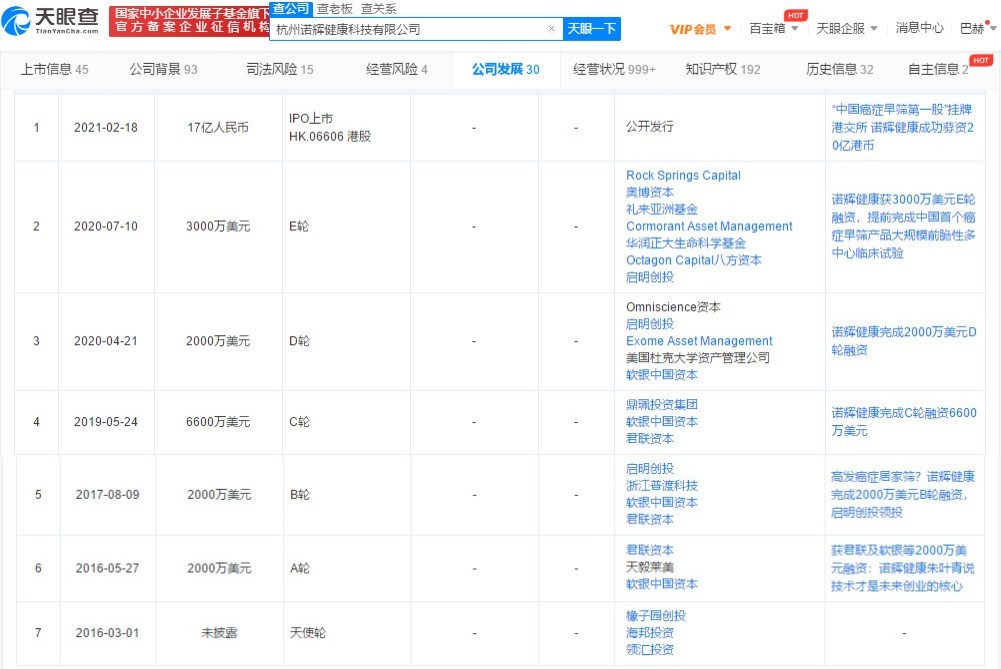Screen dimensions: 1001x669
Task: Clear the search box with the X icon
Action: [x=551, y=29]
